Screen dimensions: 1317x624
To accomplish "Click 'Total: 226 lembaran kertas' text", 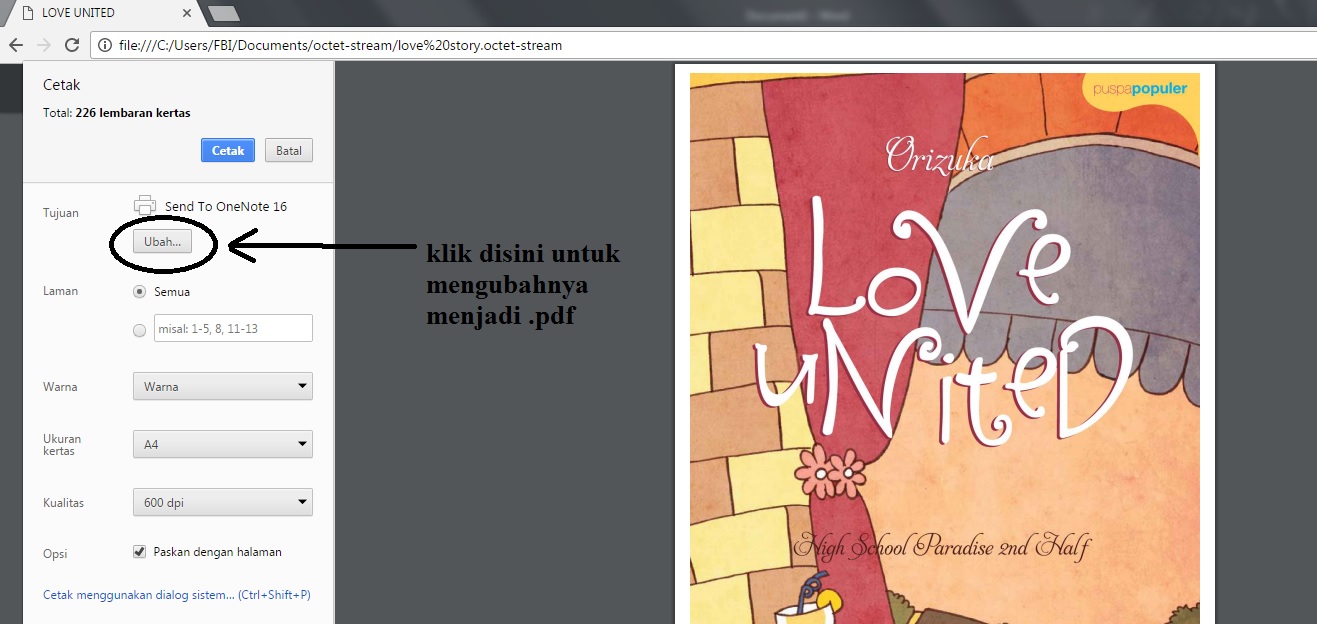I will 117,113.
